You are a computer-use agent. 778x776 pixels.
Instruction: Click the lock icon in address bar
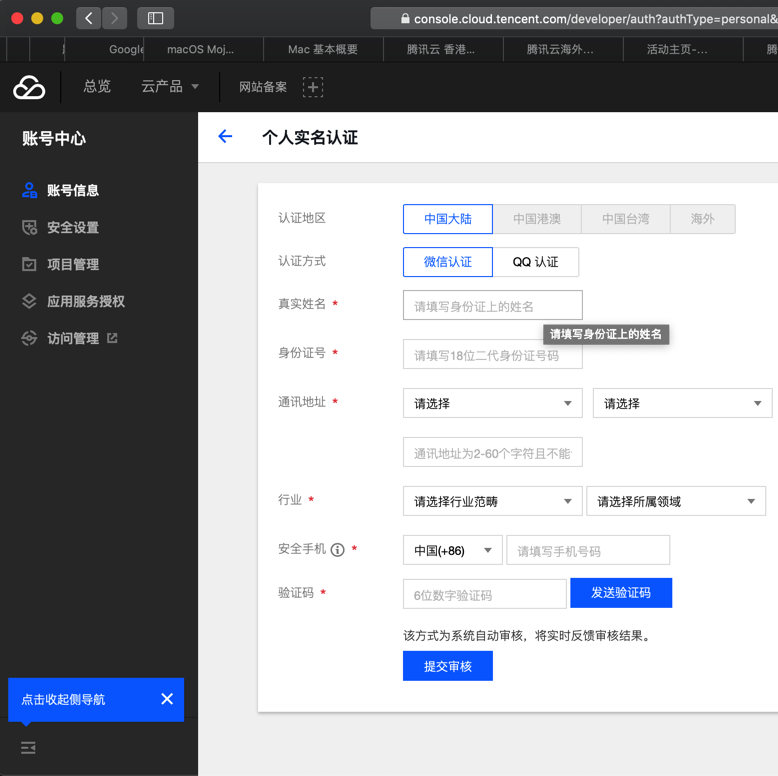(x=405, y=19)
